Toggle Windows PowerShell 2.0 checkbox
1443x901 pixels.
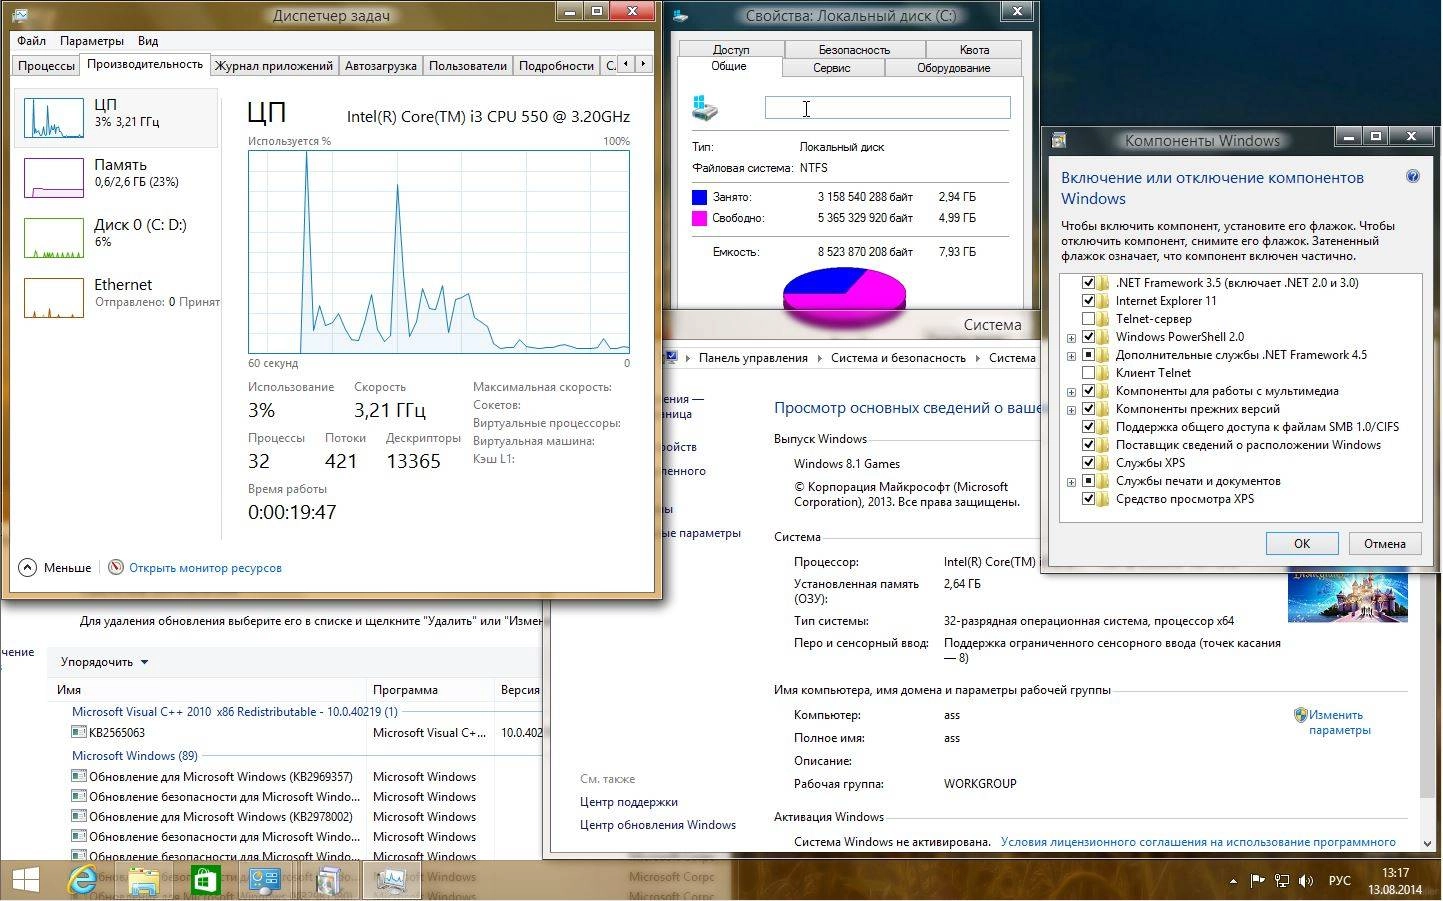[x=1088, y=336]
